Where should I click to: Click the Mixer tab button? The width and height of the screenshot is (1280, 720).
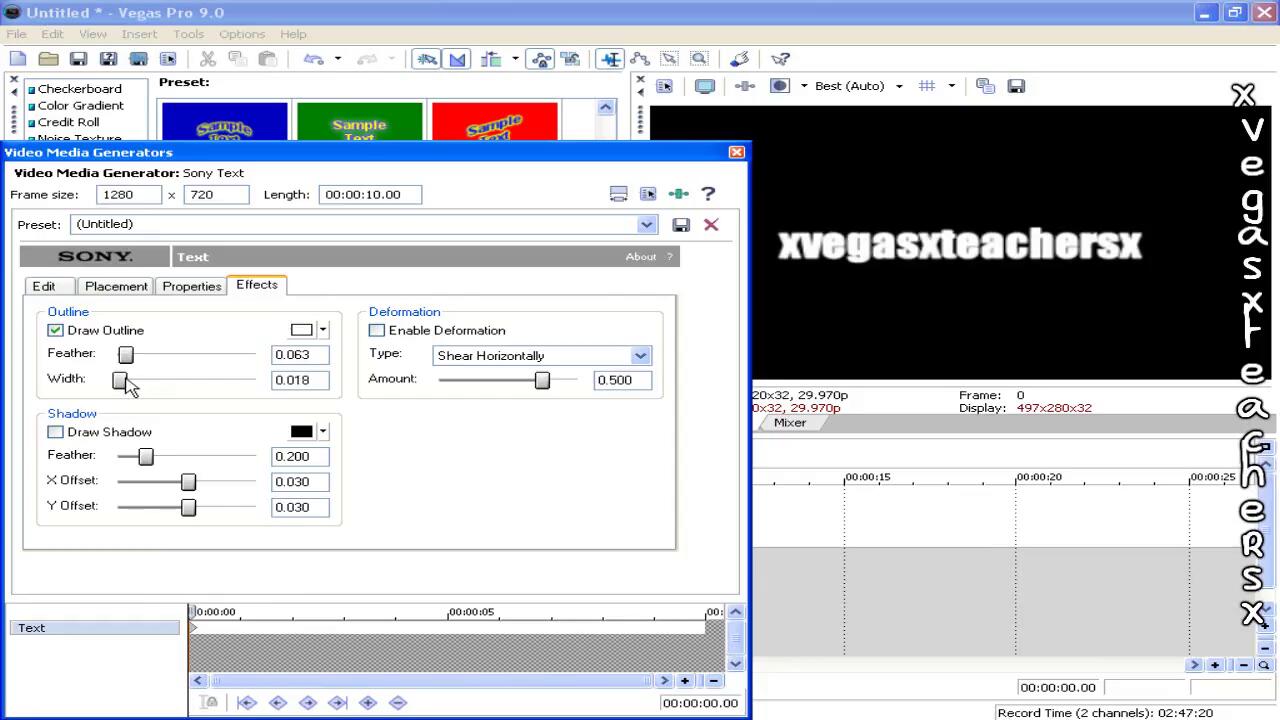(x=789, y=423)
